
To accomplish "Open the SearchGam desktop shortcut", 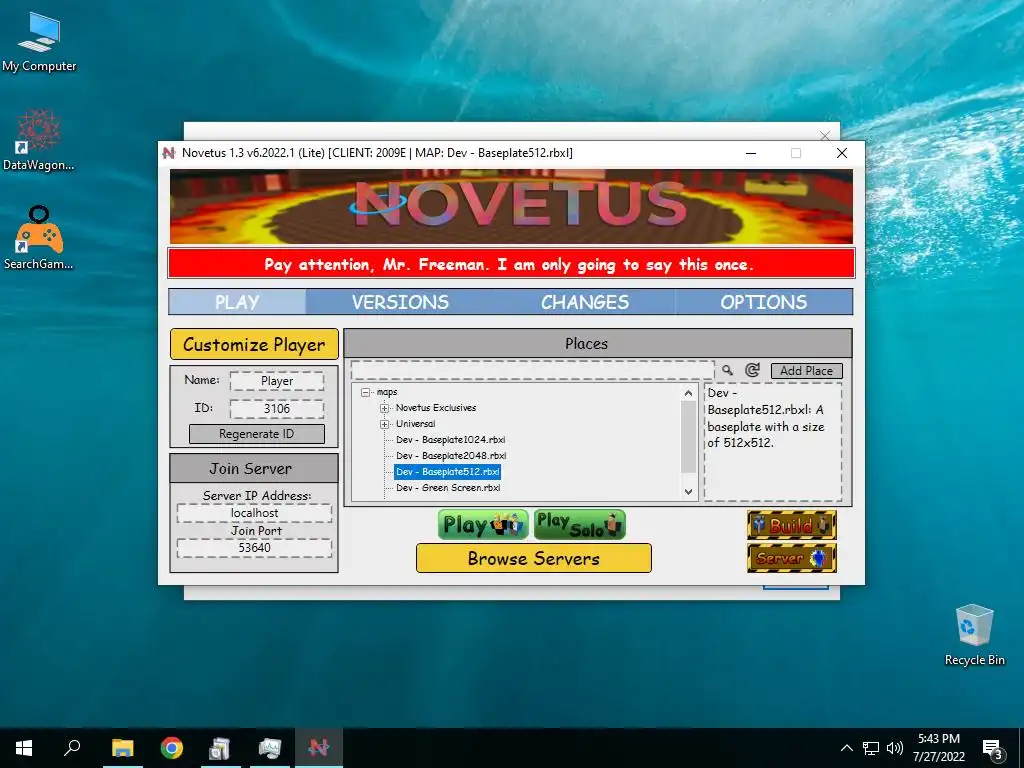I will pos(39,238).
